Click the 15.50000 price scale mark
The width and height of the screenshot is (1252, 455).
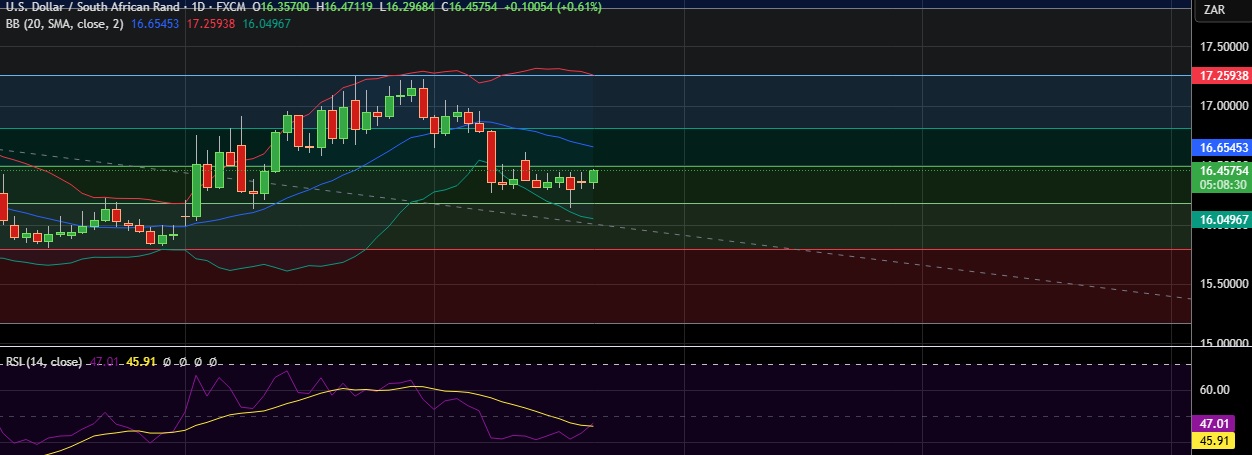coord(1224,283)
